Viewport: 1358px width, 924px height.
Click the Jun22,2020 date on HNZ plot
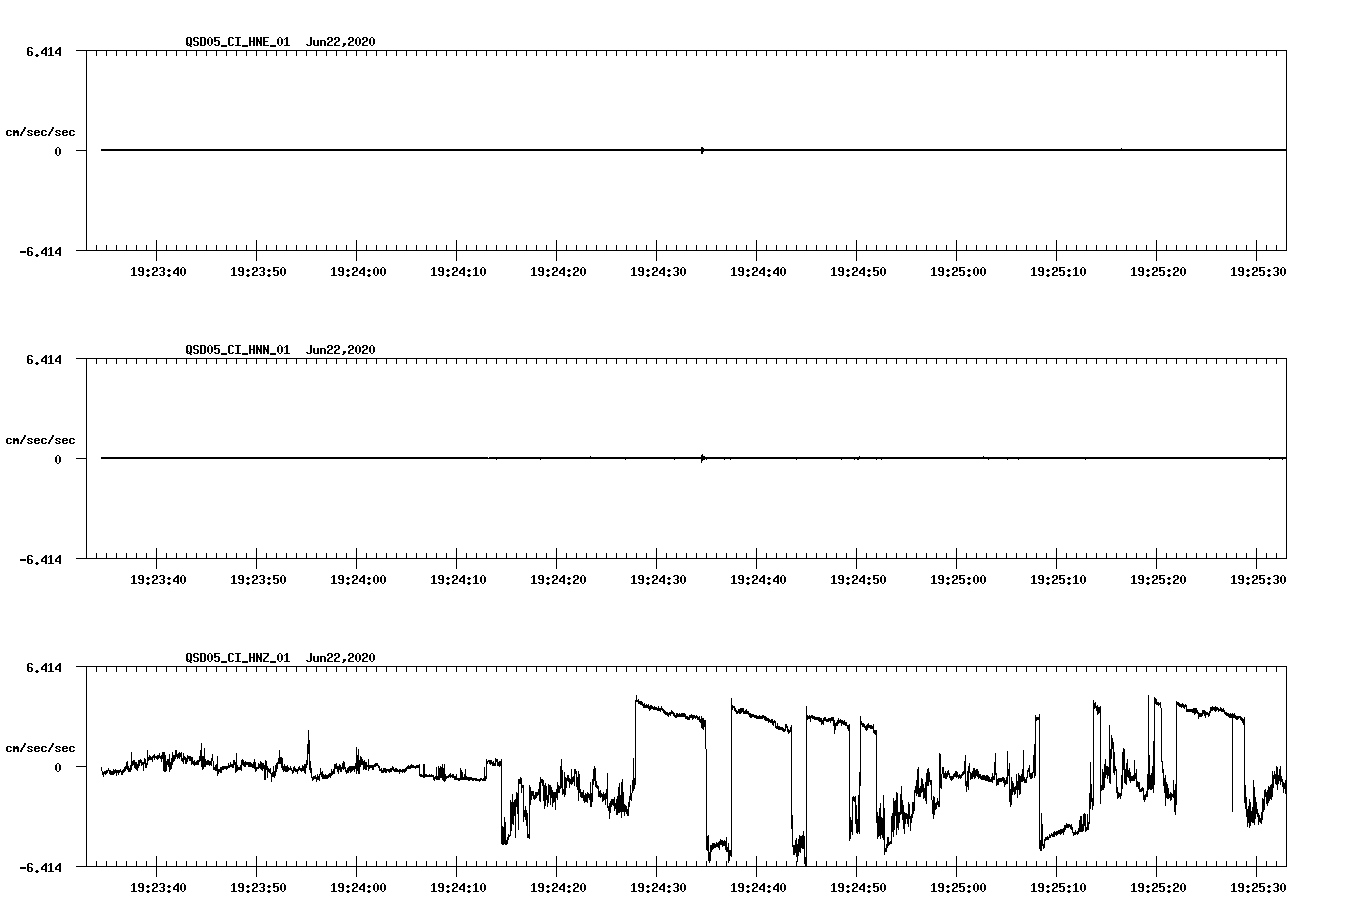click(341, 658)
